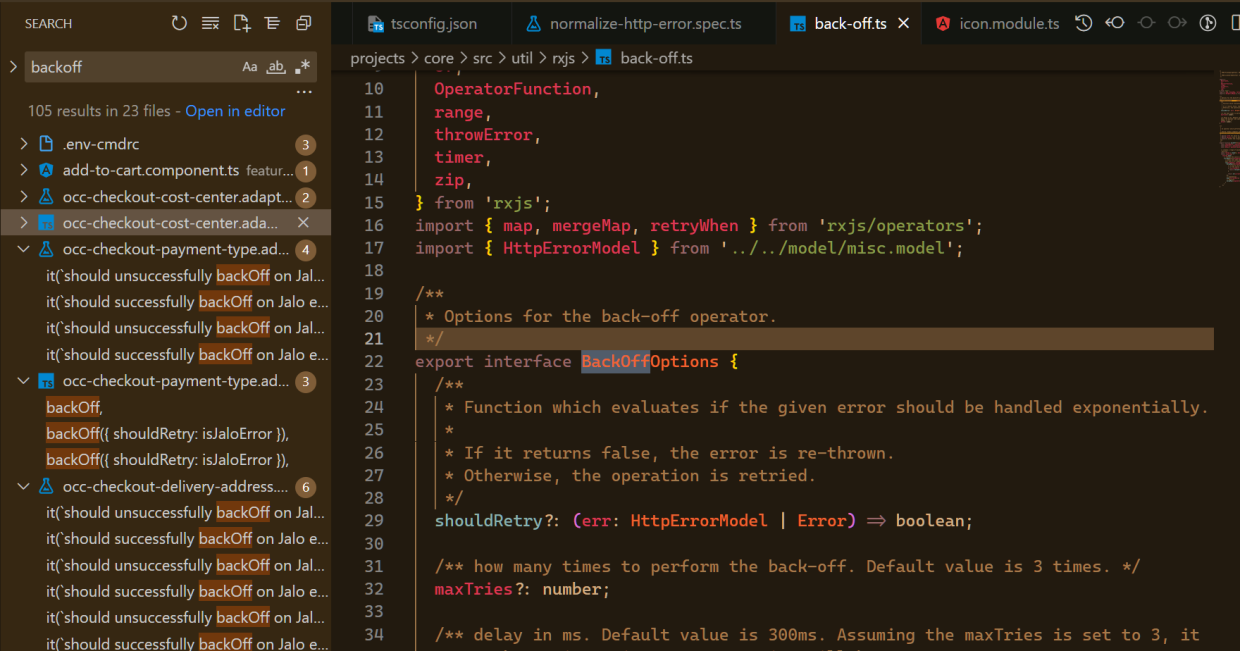
Task: Open a new search editor
Action: point(241,23)
